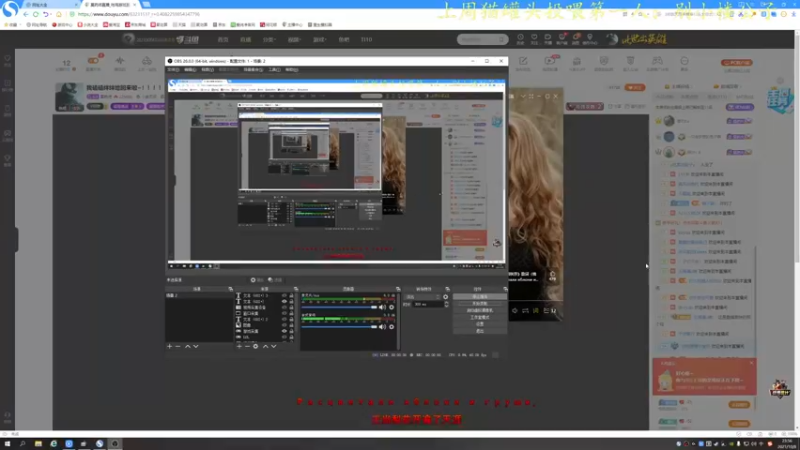The width and height of the screenshot is (800, 450).
Task: Expand 游戏 dropdown in Douyu navigation
Action: click(319, 39)
